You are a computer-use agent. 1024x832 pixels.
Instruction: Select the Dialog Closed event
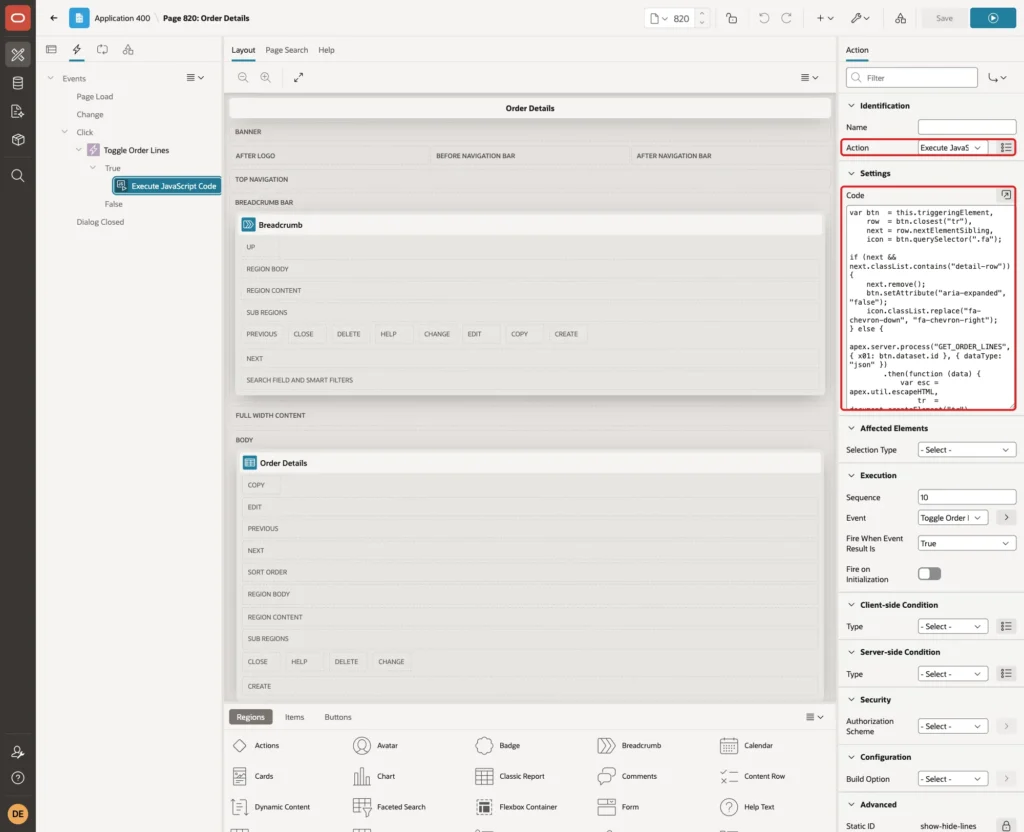(x=100, y=222)
